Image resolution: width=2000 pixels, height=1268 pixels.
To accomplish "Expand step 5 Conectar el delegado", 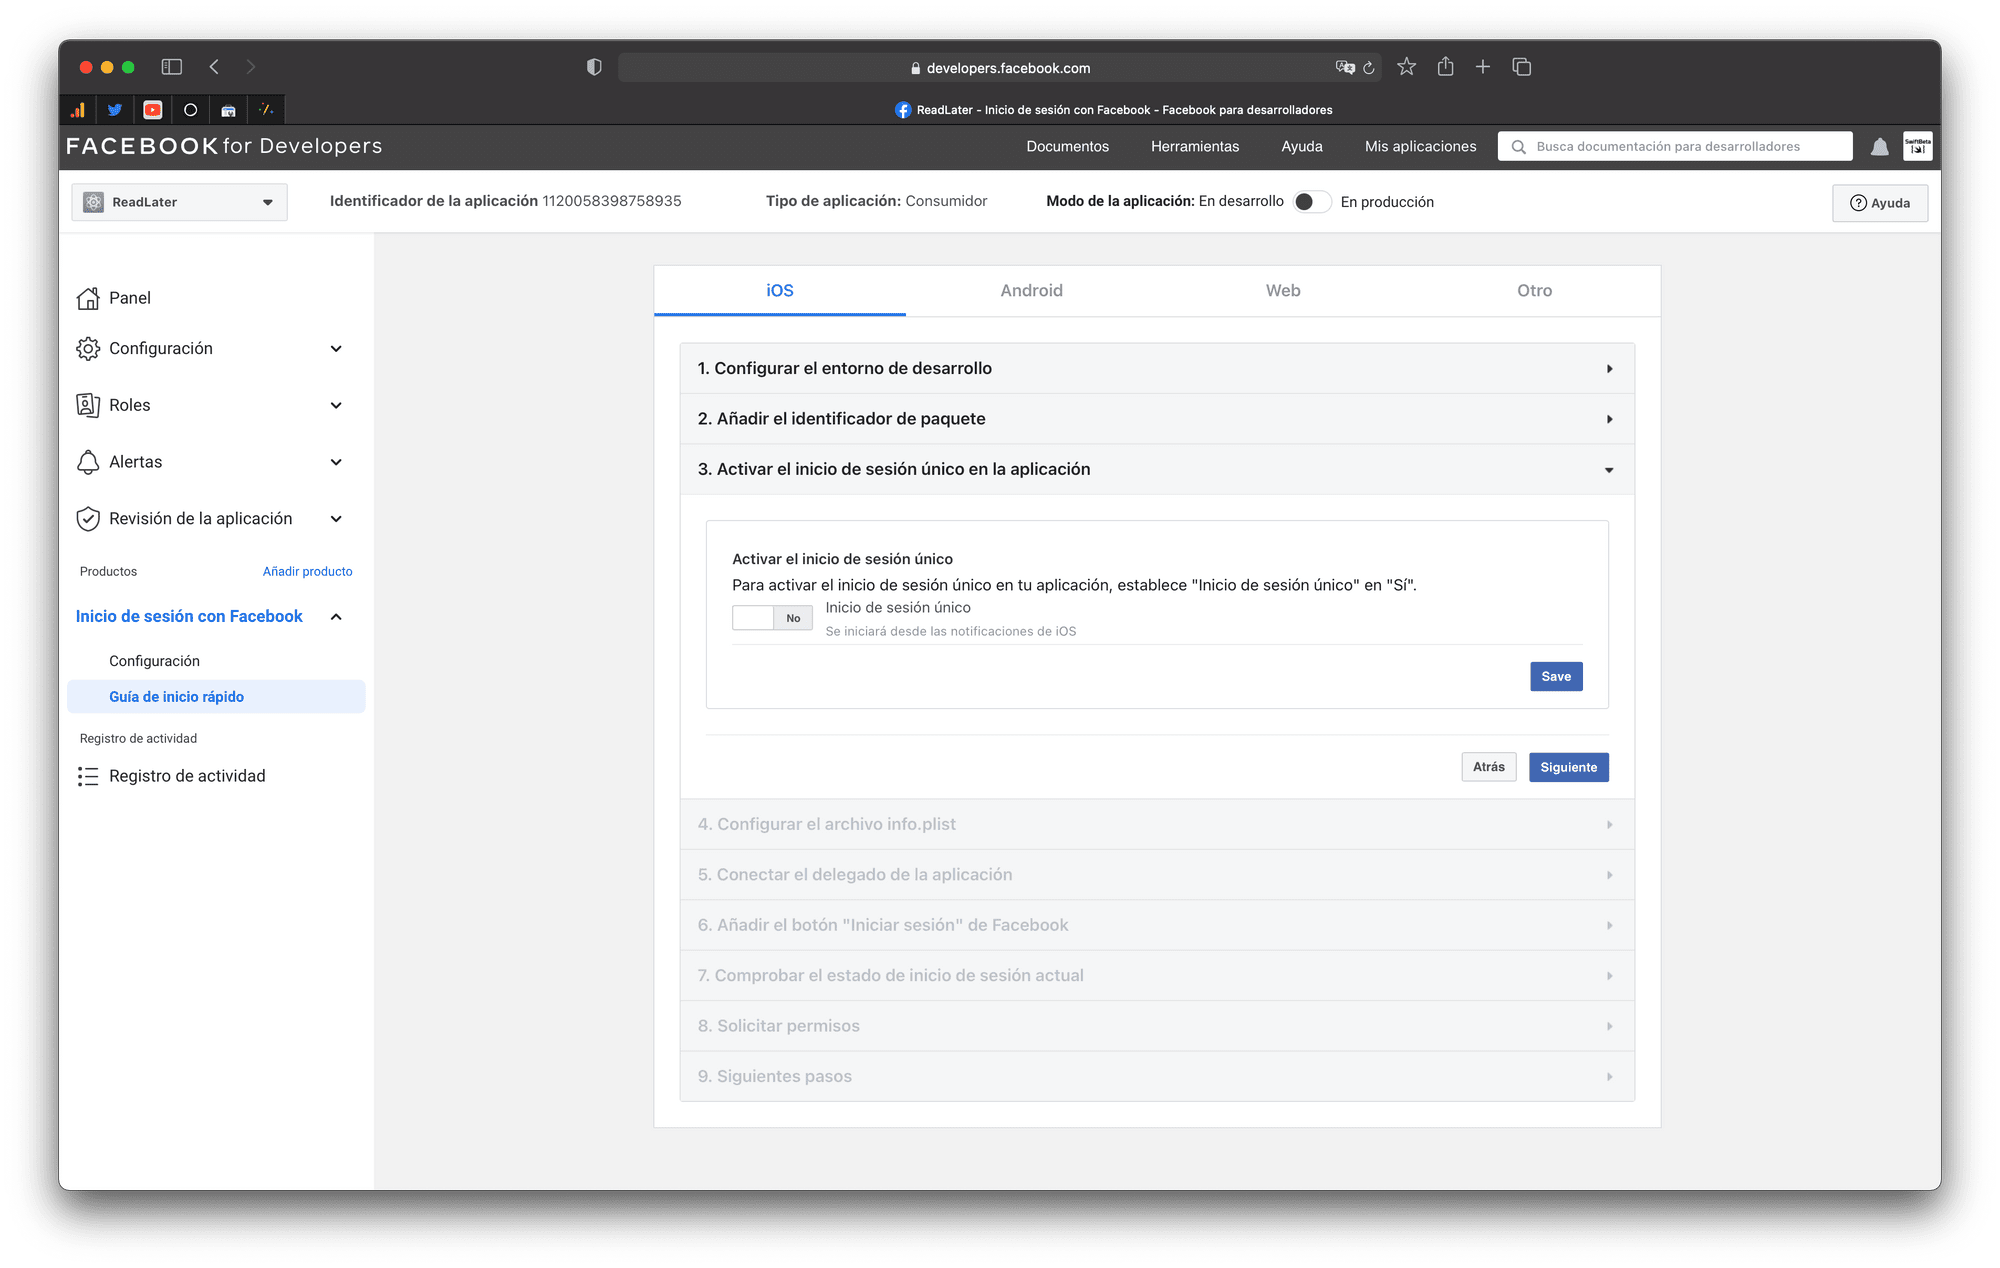I will [1157, 875].
